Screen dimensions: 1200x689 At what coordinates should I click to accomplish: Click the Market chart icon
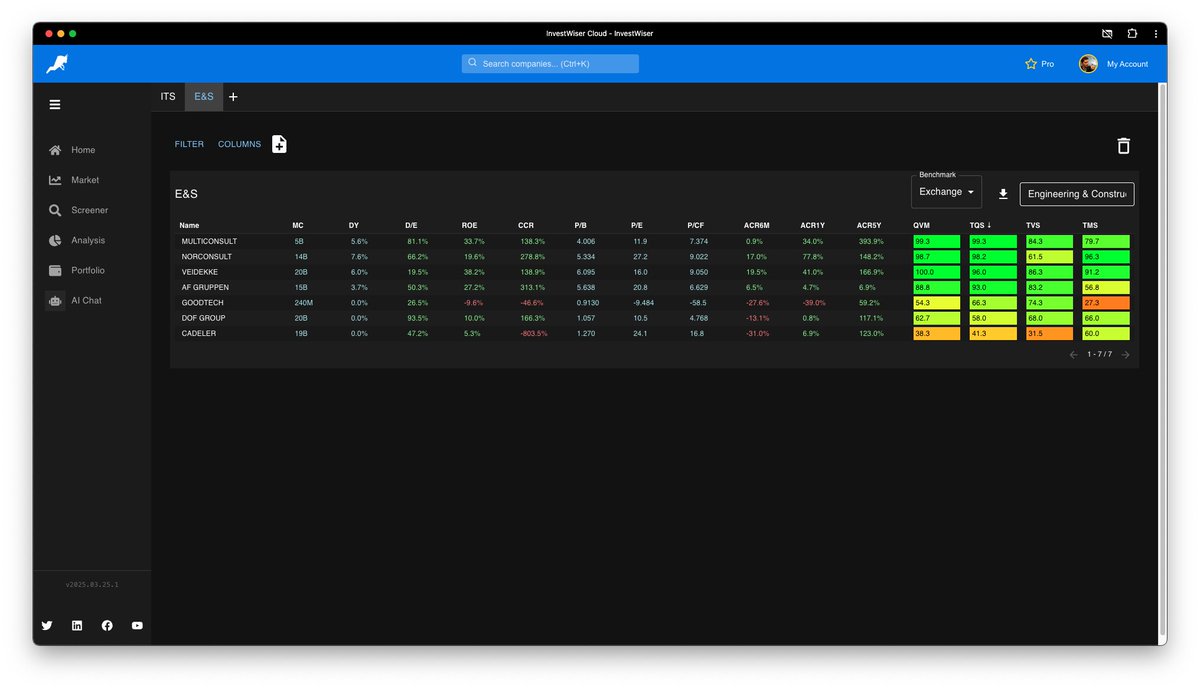(55, 180)
